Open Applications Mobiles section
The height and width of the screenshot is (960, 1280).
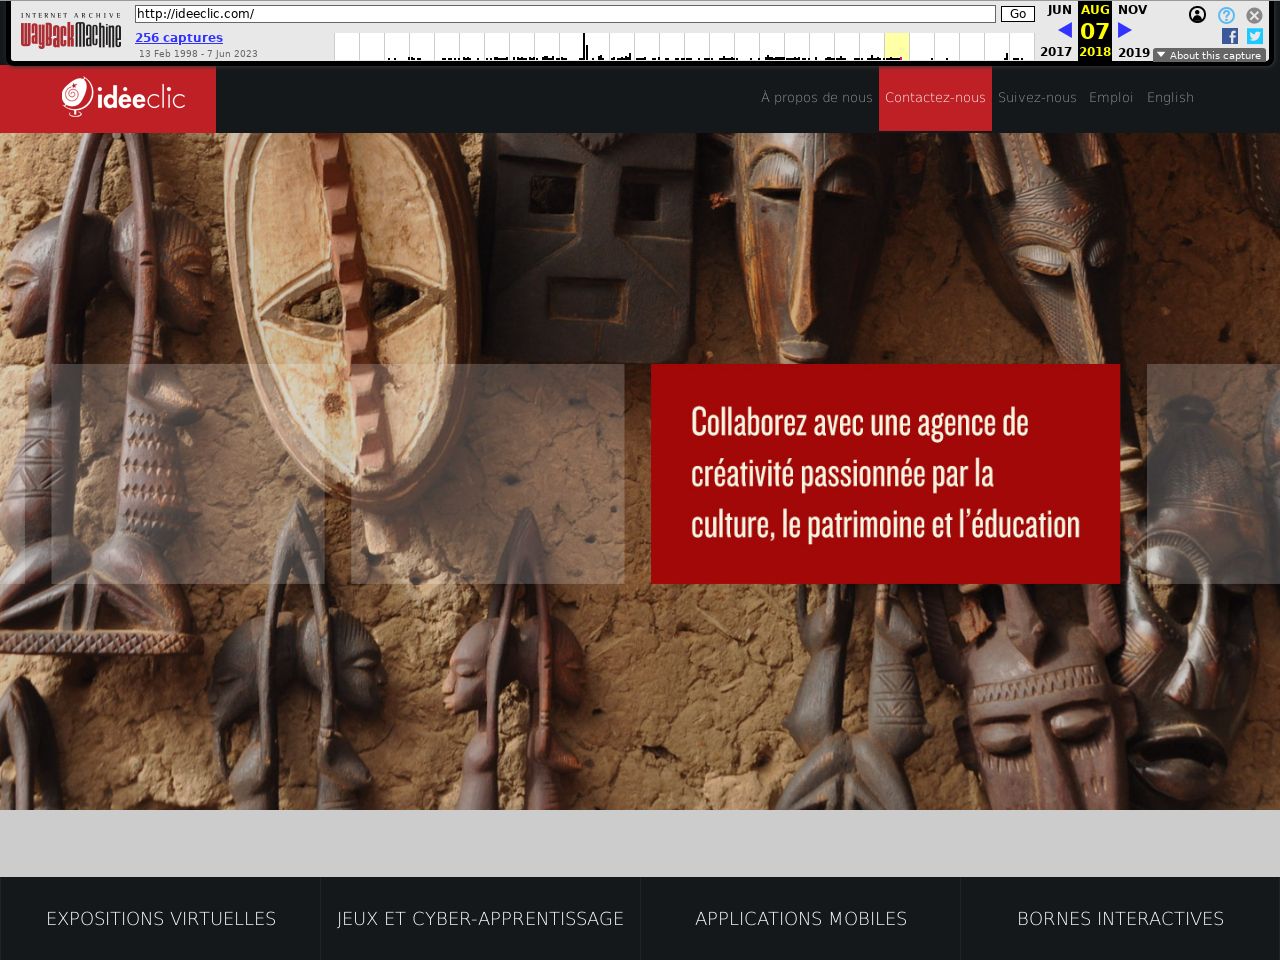tap(801, 918)
